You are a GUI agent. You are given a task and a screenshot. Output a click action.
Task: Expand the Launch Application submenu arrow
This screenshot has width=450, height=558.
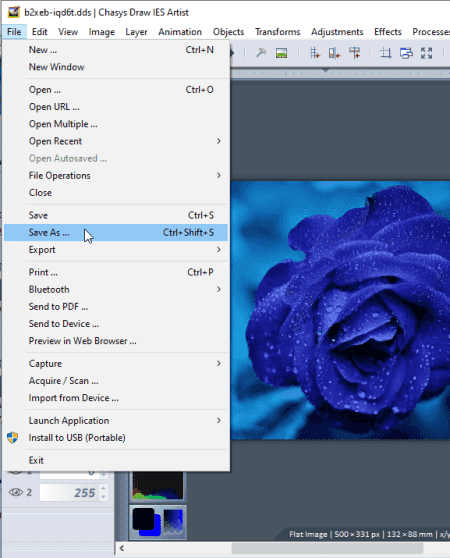(219, 420)
